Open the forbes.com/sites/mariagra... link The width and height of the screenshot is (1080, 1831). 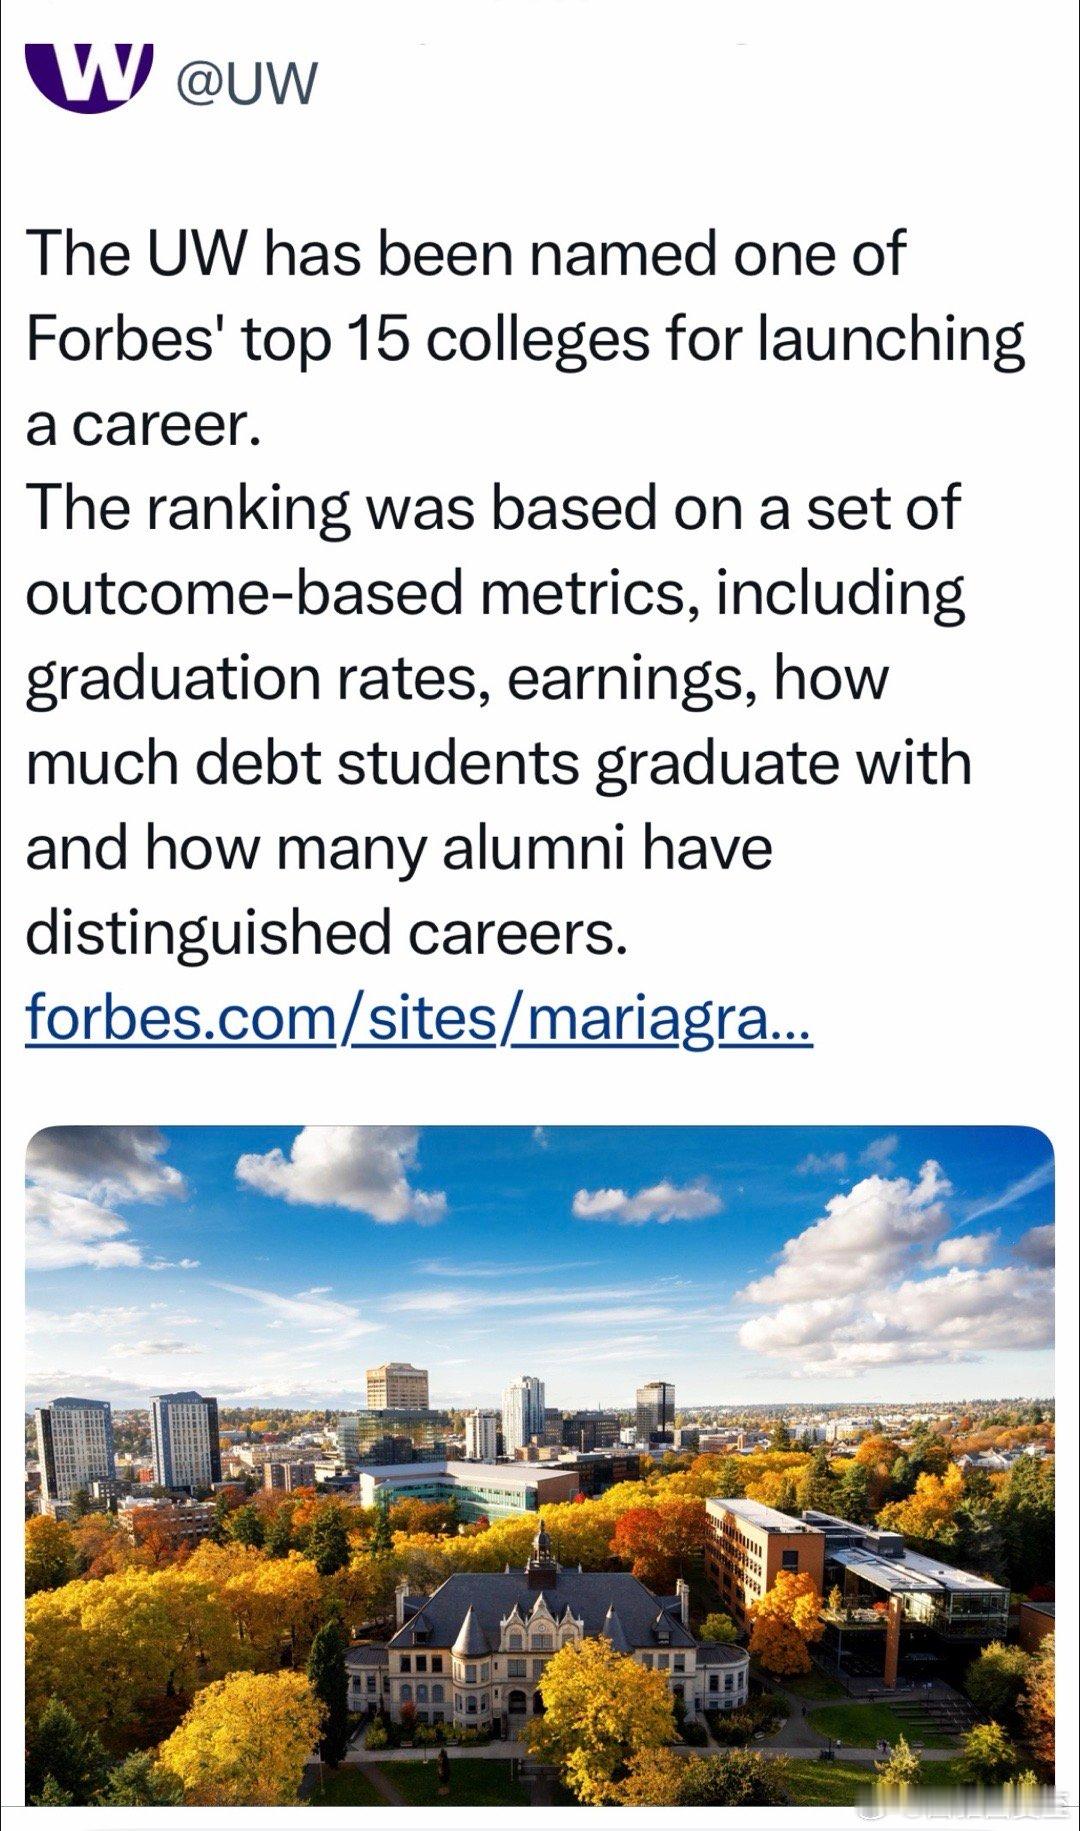coord(418,1018)
